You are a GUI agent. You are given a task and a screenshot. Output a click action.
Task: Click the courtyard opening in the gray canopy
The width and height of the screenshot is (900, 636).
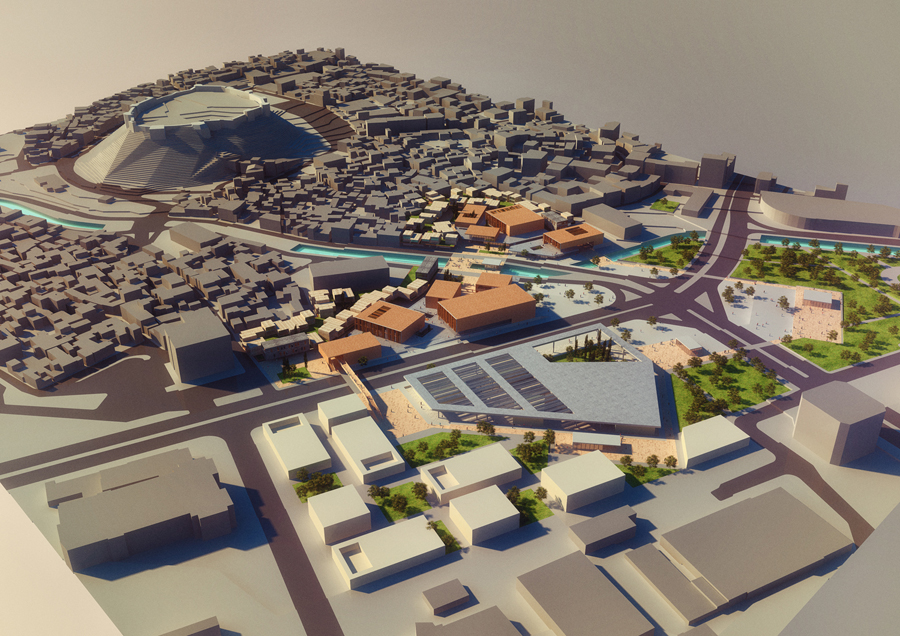578,347
